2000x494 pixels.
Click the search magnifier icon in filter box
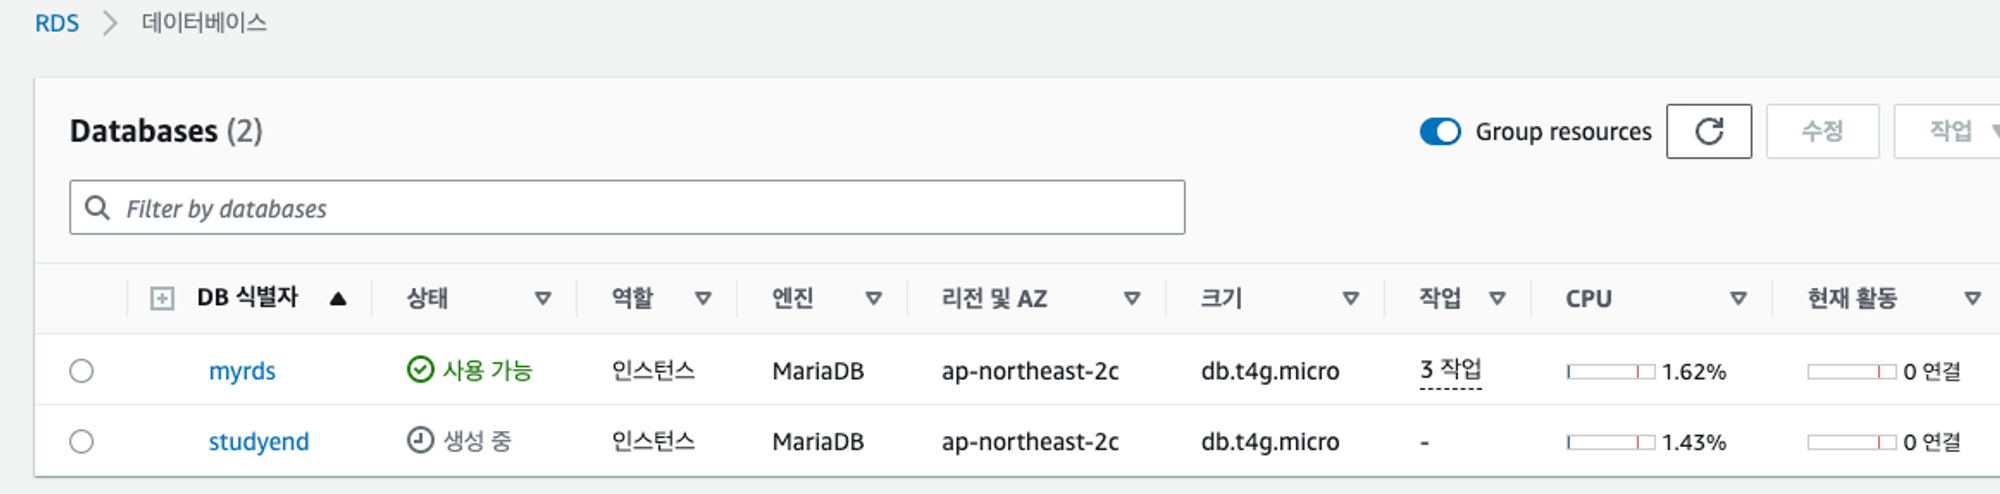[x=97, y=208]
